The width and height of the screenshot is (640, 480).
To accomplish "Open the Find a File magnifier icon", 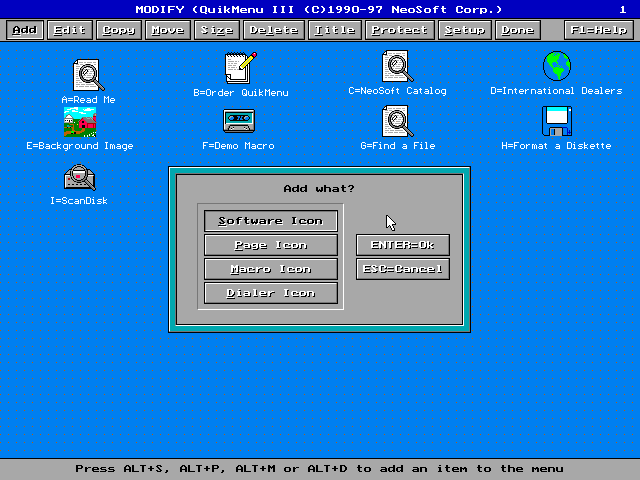I will (x=398, y=121).
